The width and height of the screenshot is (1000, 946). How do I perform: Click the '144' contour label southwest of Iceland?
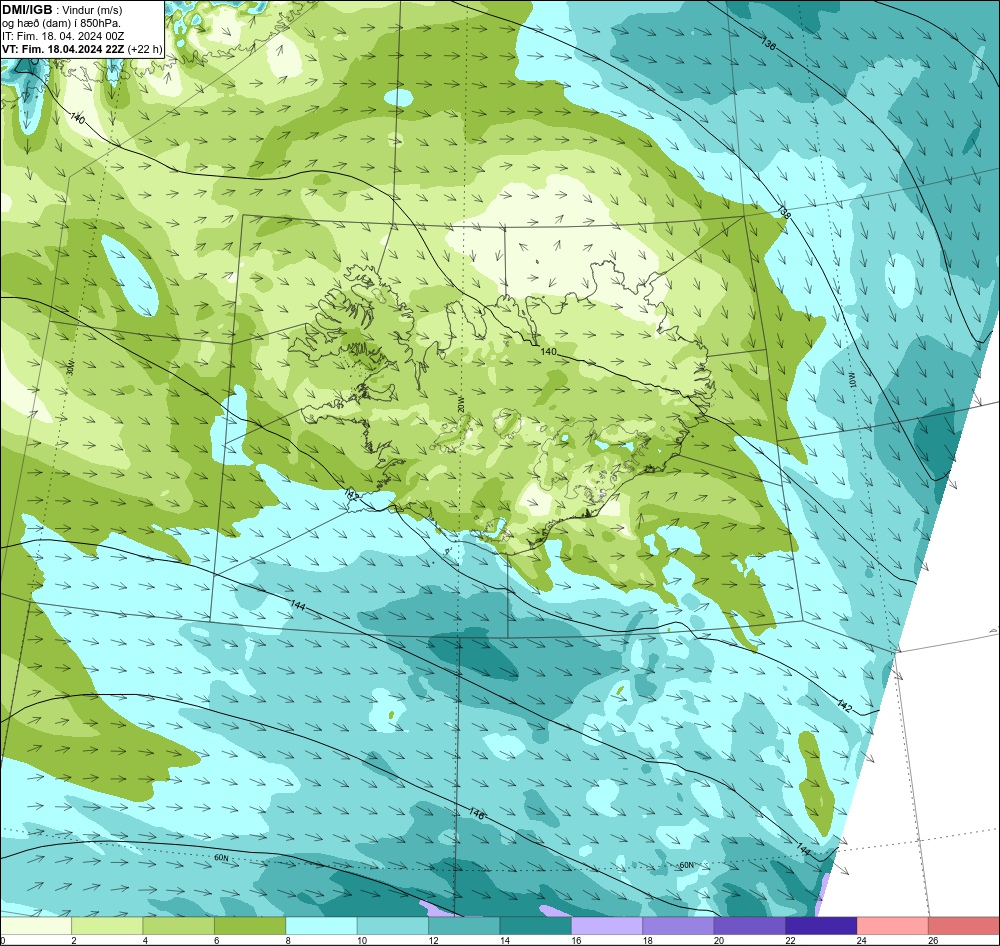(298, 604)
